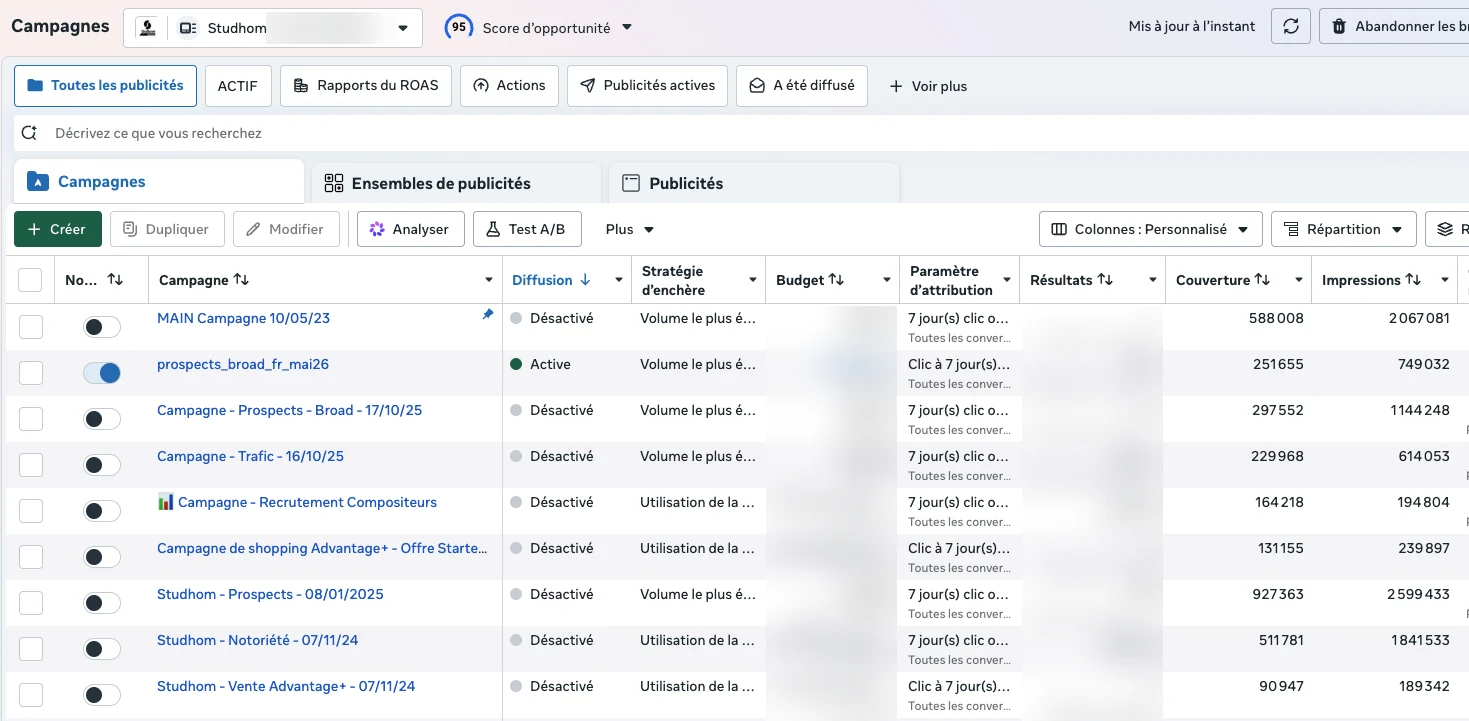Select checkbox for Studhom - Vente Advantage+ row

(x=31, y=695)
